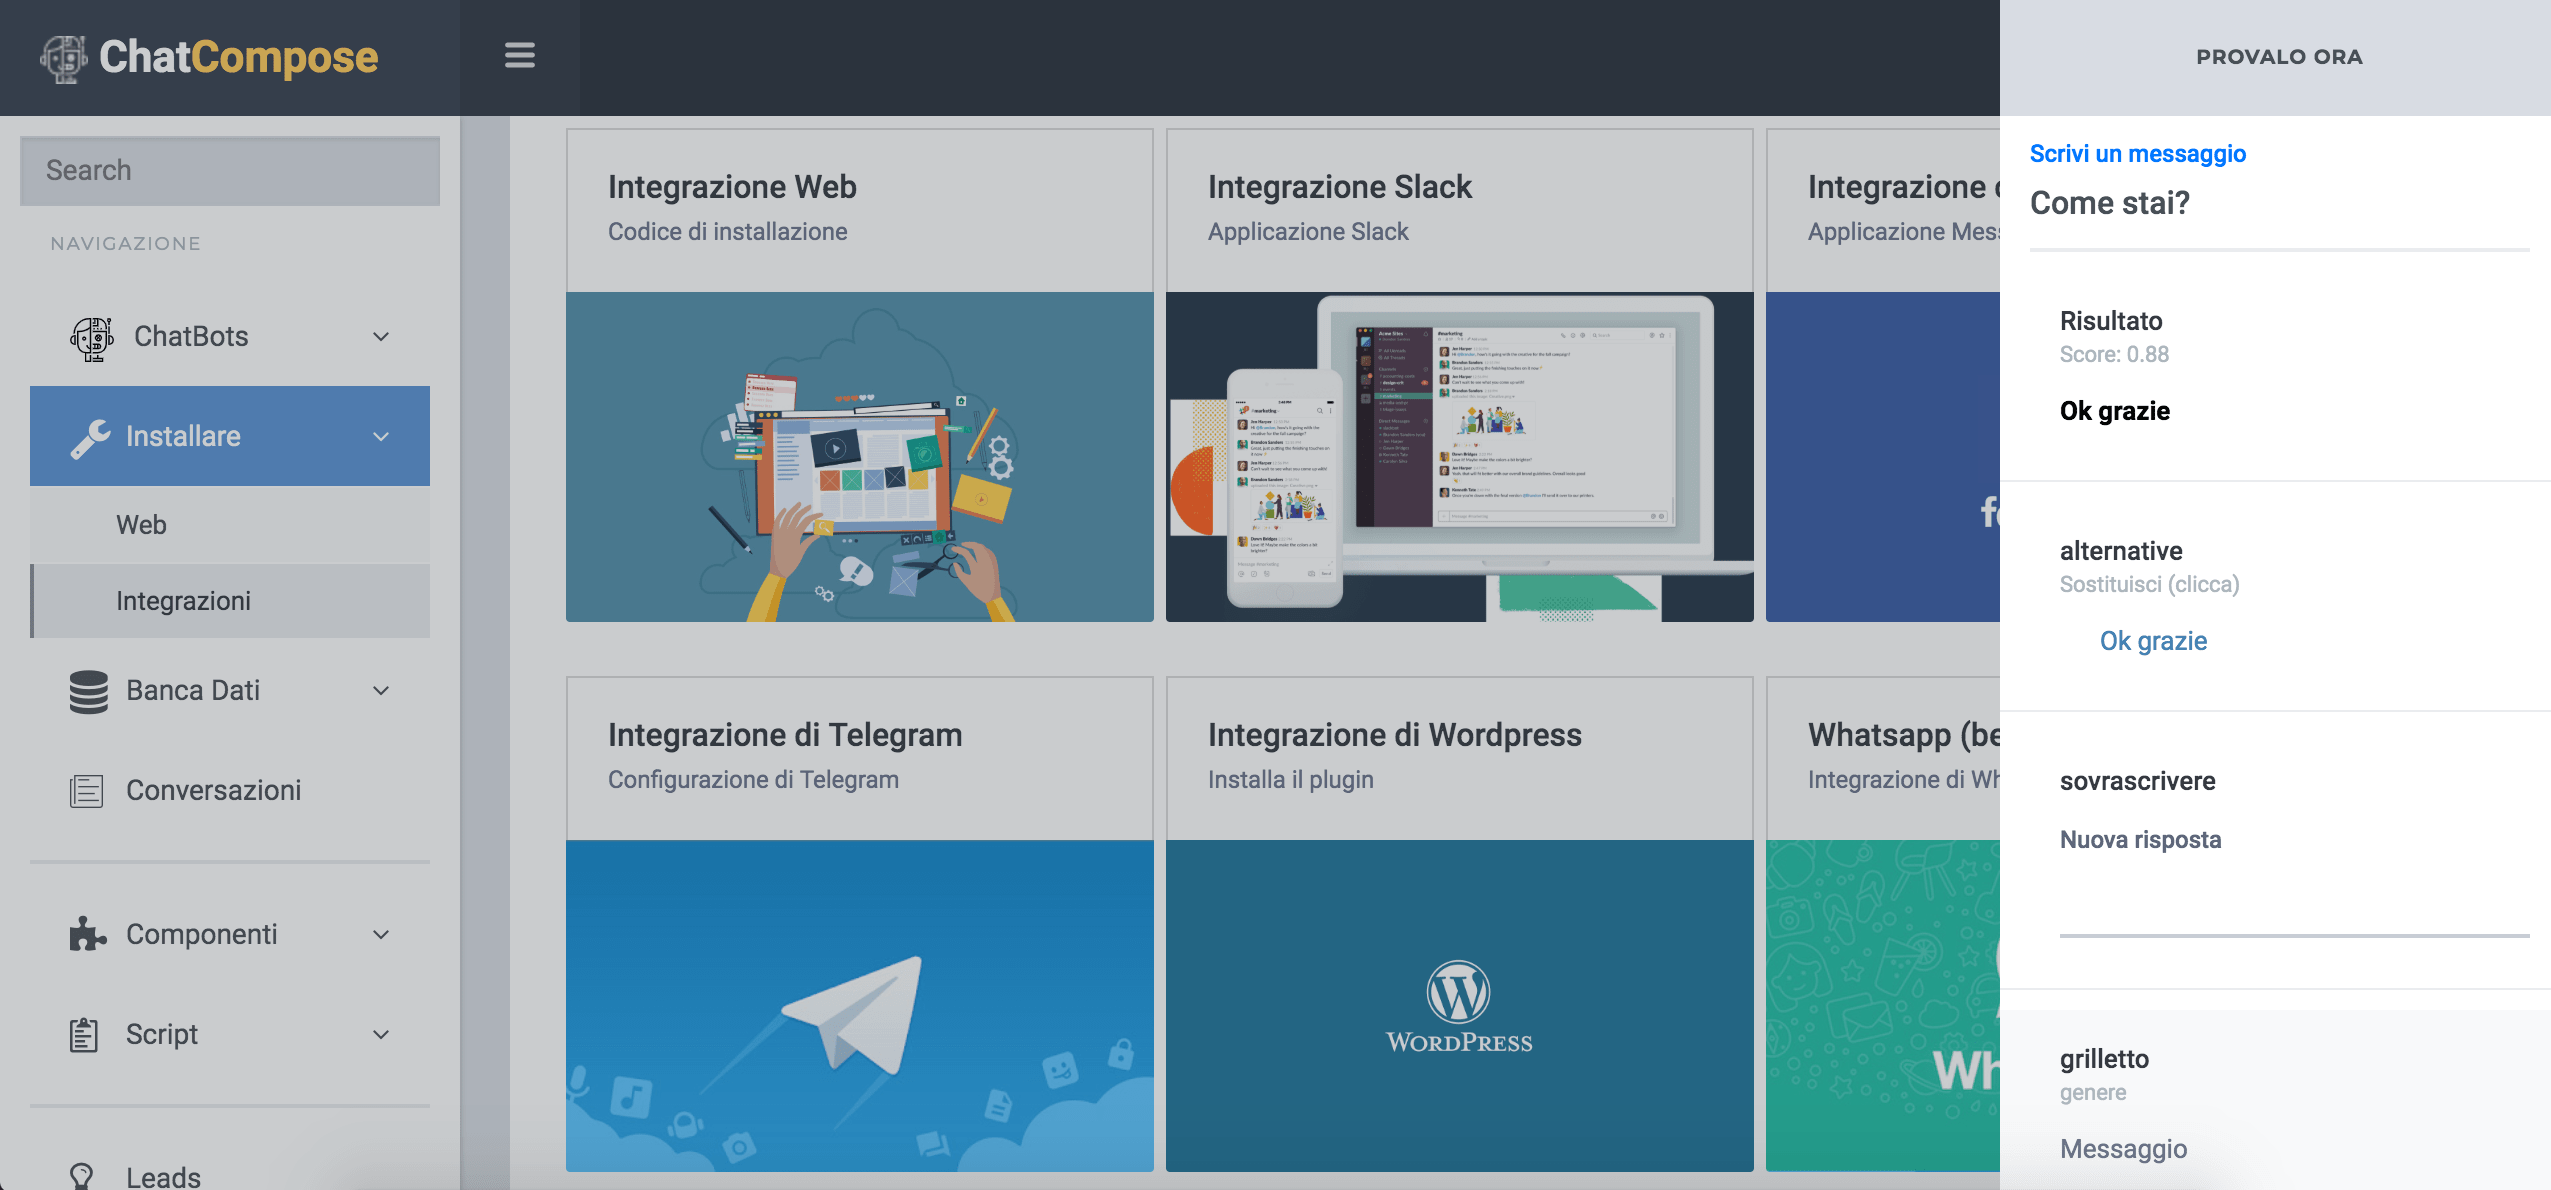
Task: Select the Installare navigation item
Action: pyautogui.click(x=230, y=437)
